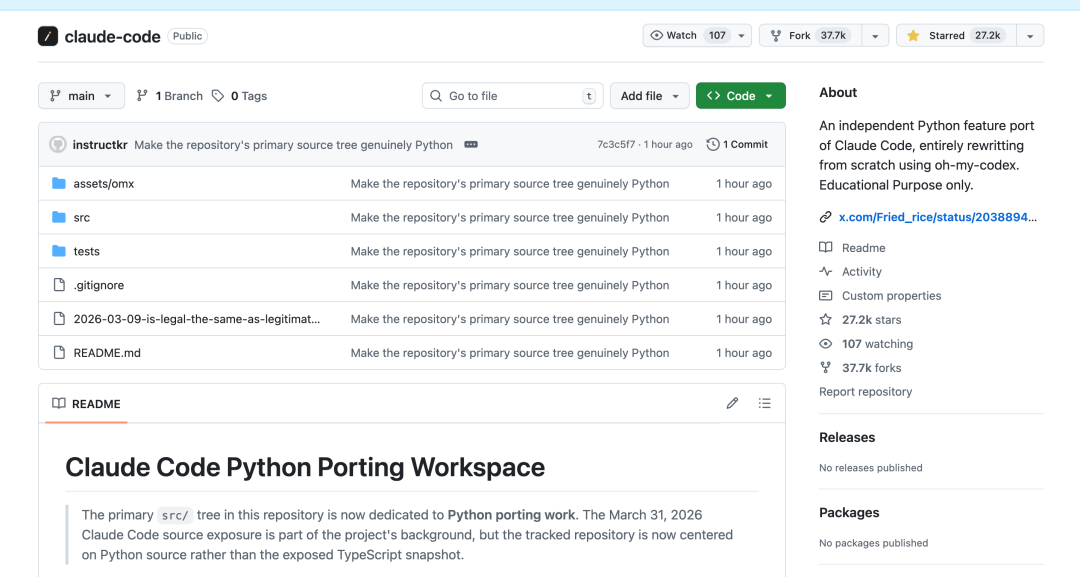Click the link chain icon in About

(x=825, y=217)
